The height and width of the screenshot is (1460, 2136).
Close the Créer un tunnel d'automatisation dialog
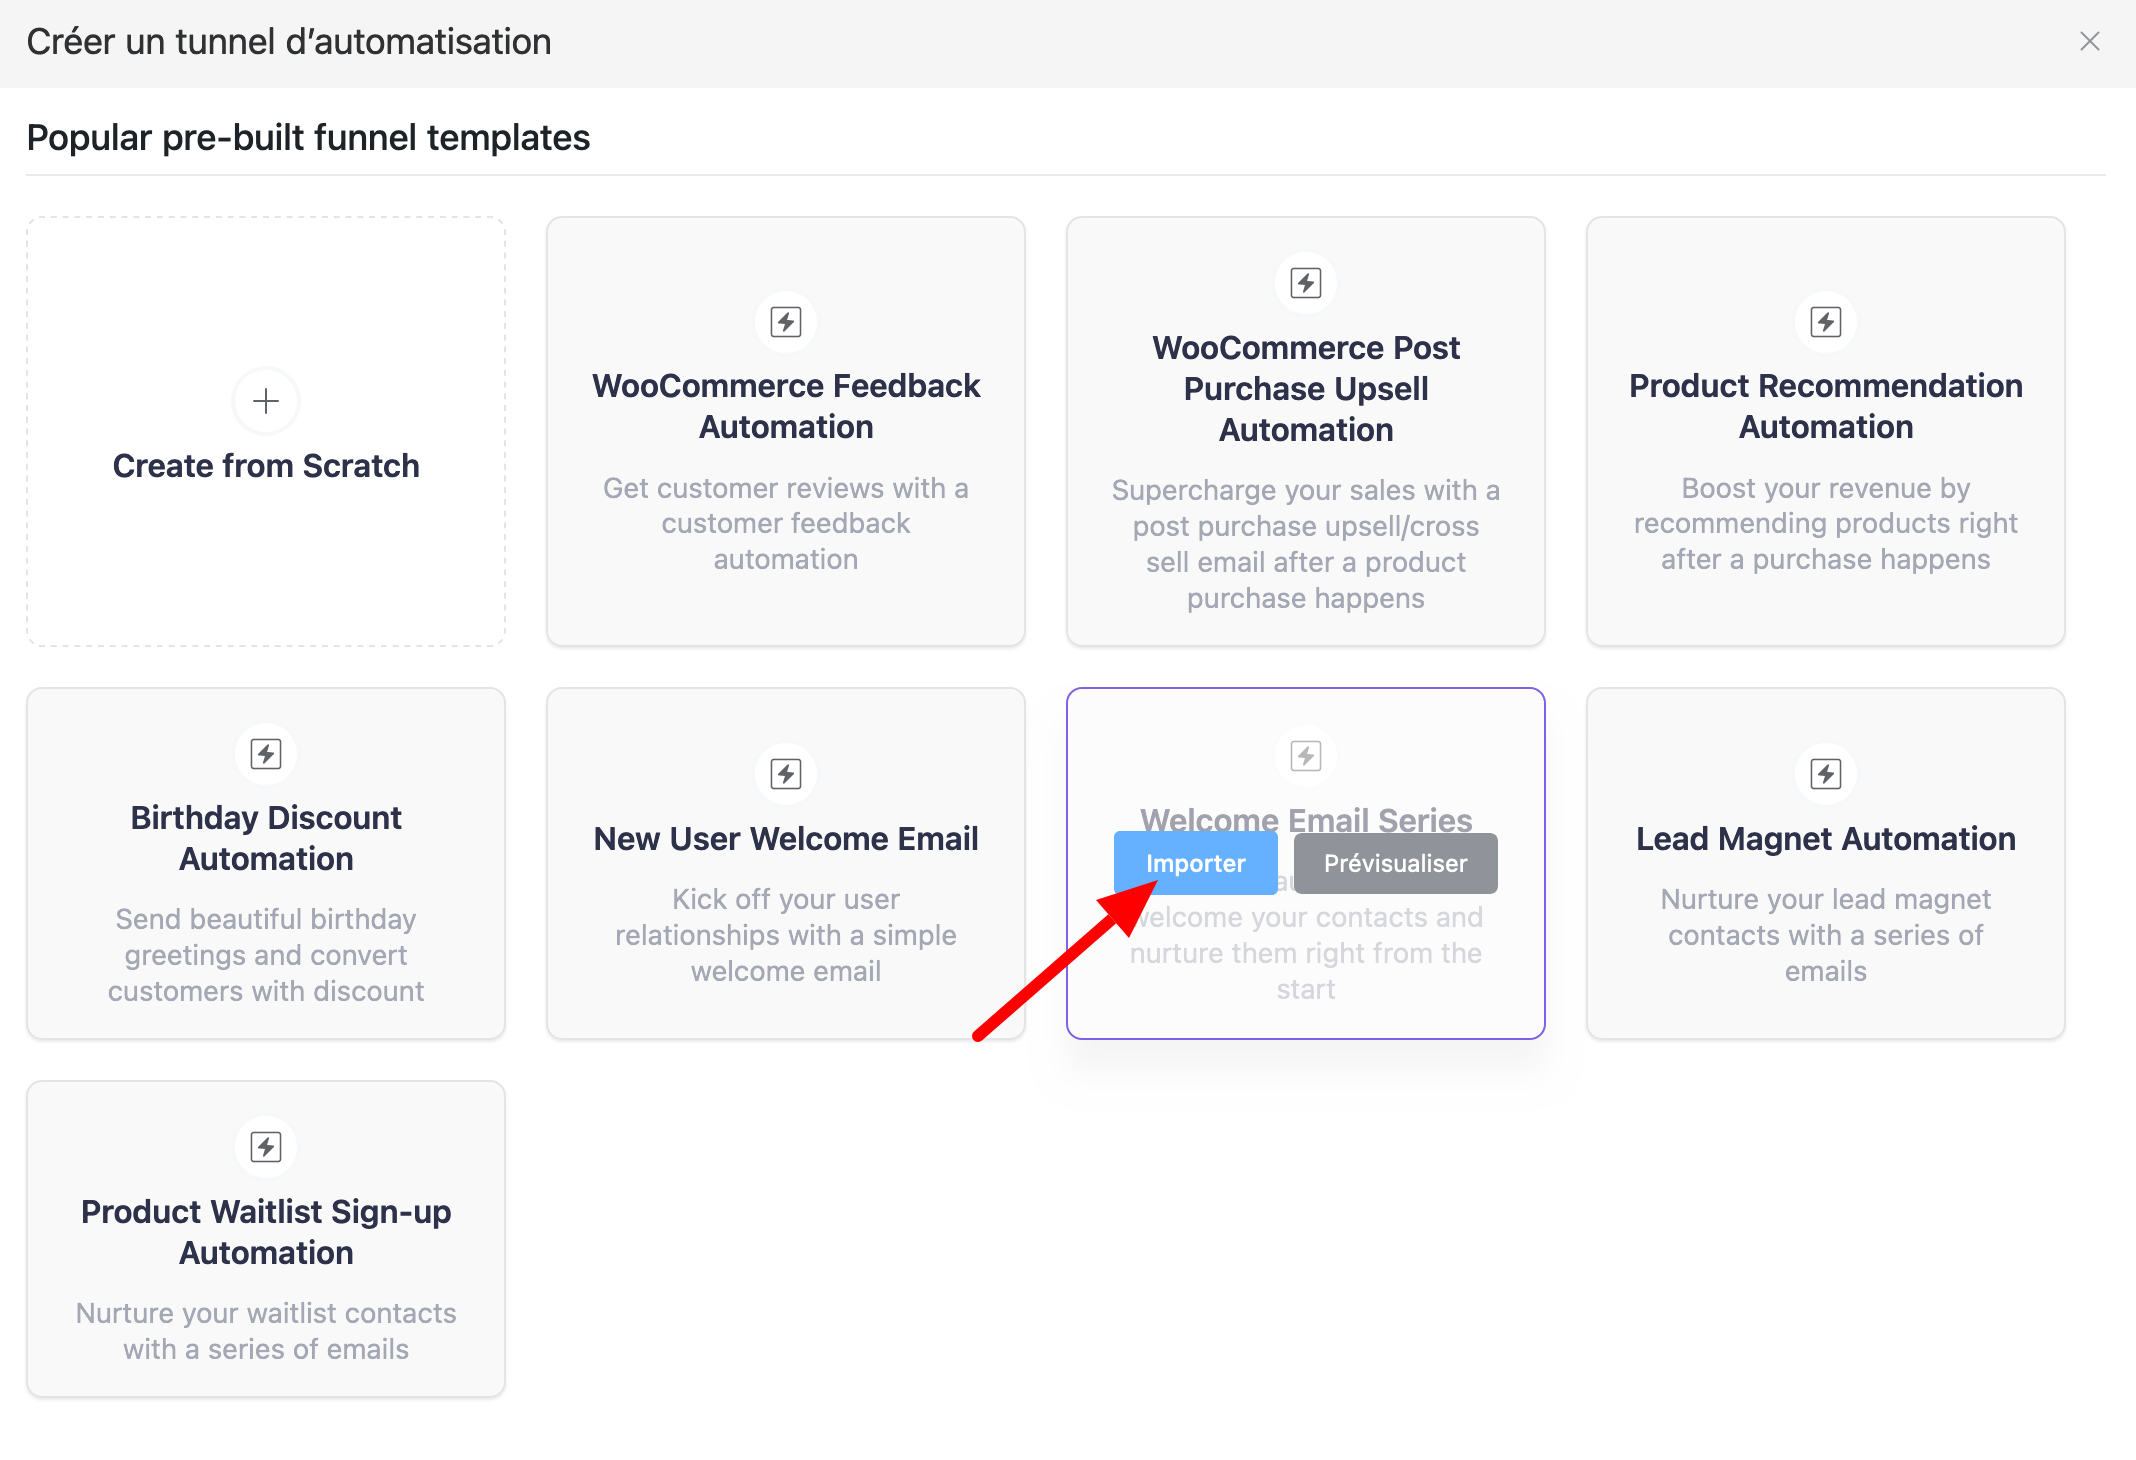2090,42
